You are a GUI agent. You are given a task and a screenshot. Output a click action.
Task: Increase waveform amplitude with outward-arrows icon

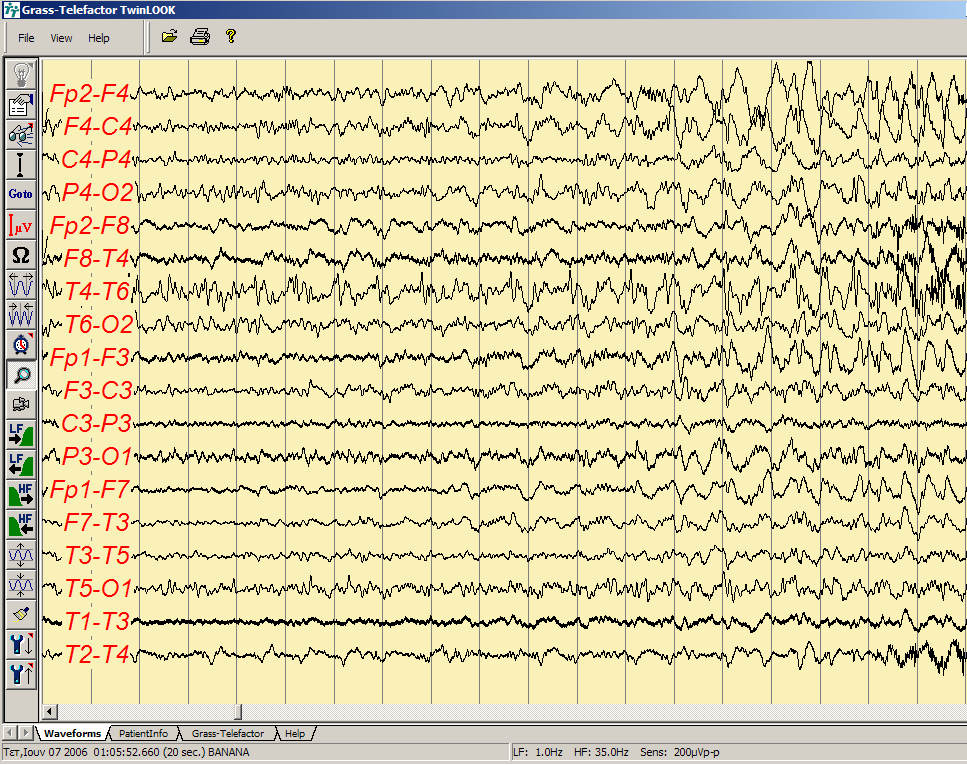21,555
